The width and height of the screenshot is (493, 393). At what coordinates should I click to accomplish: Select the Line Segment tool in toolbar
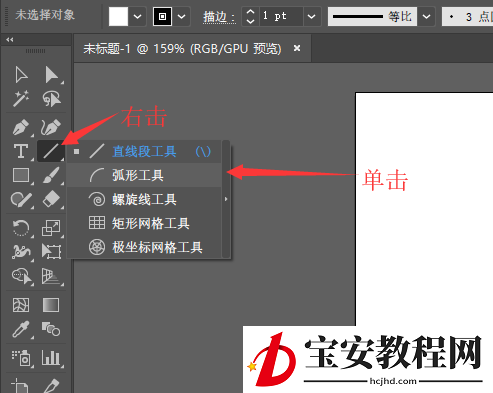tap(51, 151)
